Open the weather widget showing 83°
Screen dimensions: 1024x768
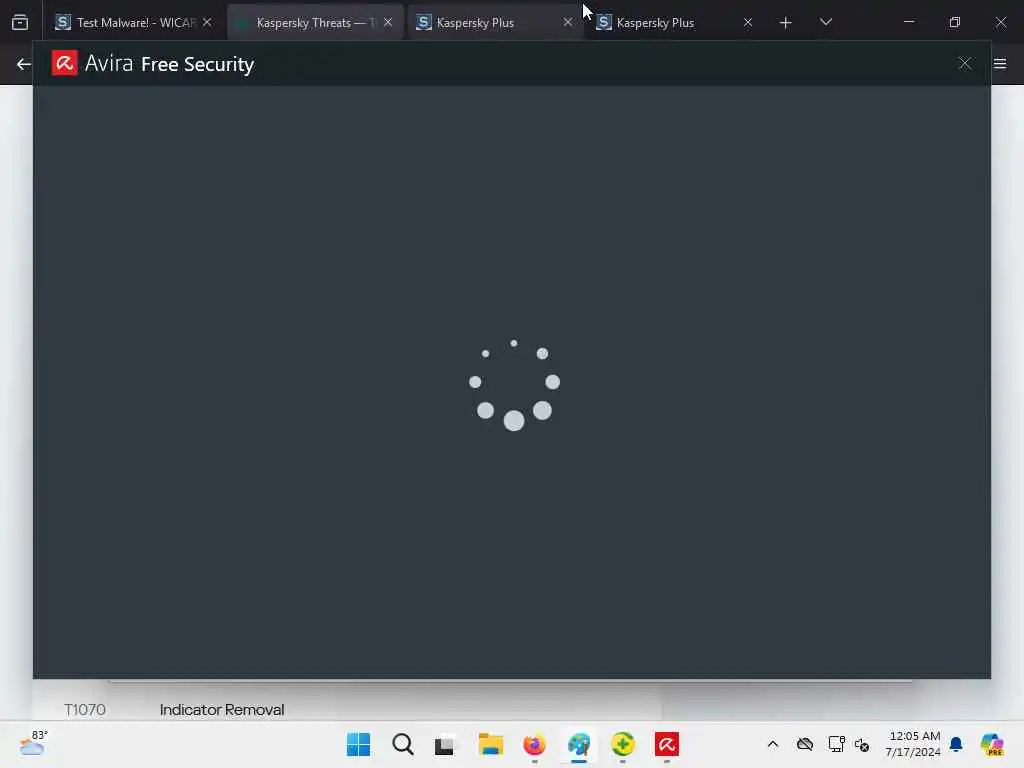point(33,743)
